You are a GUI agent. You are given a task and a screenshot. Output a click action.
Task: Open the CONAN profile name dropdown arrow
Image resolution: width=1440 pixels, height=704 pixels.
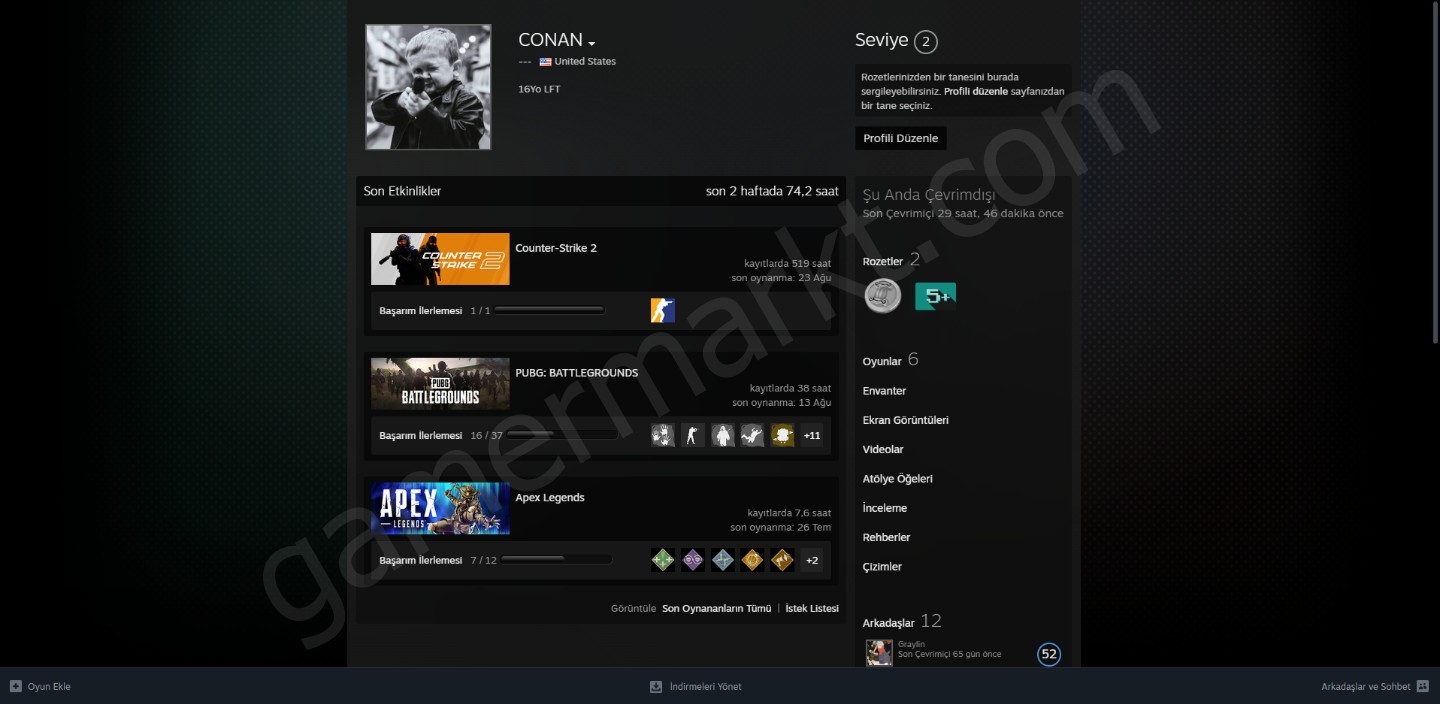pos(592,43)
